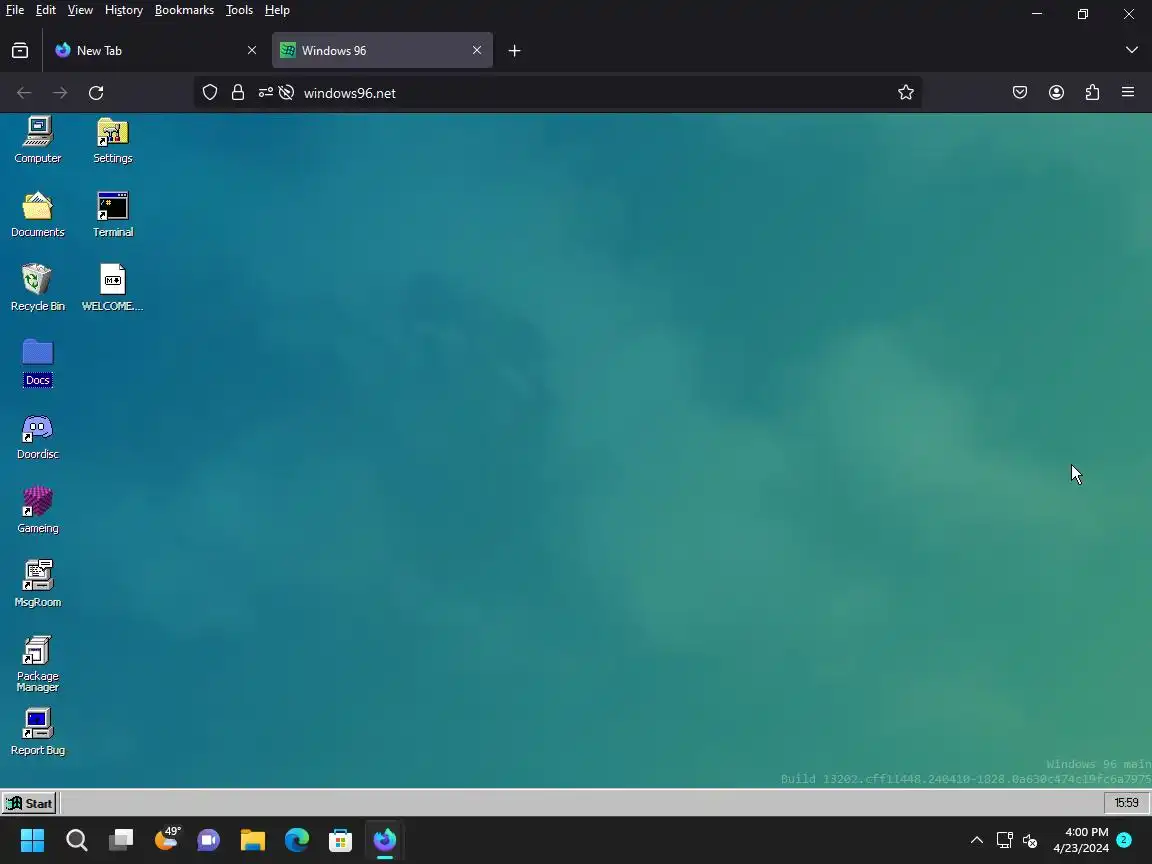Open the network status tray icon
This screenshot has height=864, width=1152.
pos(1004,840)
